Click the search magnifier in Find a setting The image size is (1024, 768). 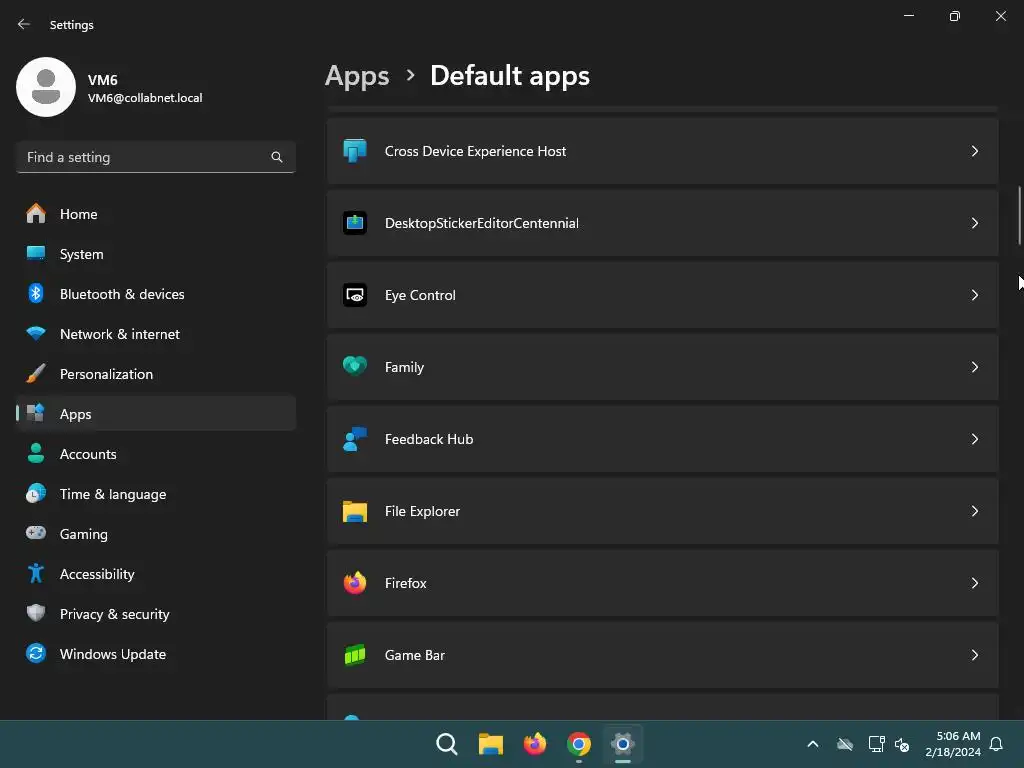277,157
